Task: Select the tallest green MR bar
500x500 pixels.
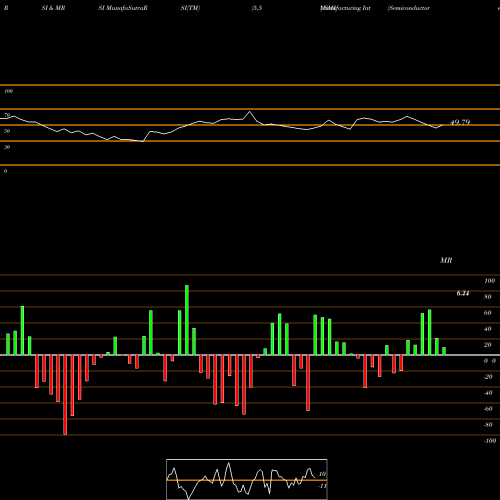Action: (187, 320)
